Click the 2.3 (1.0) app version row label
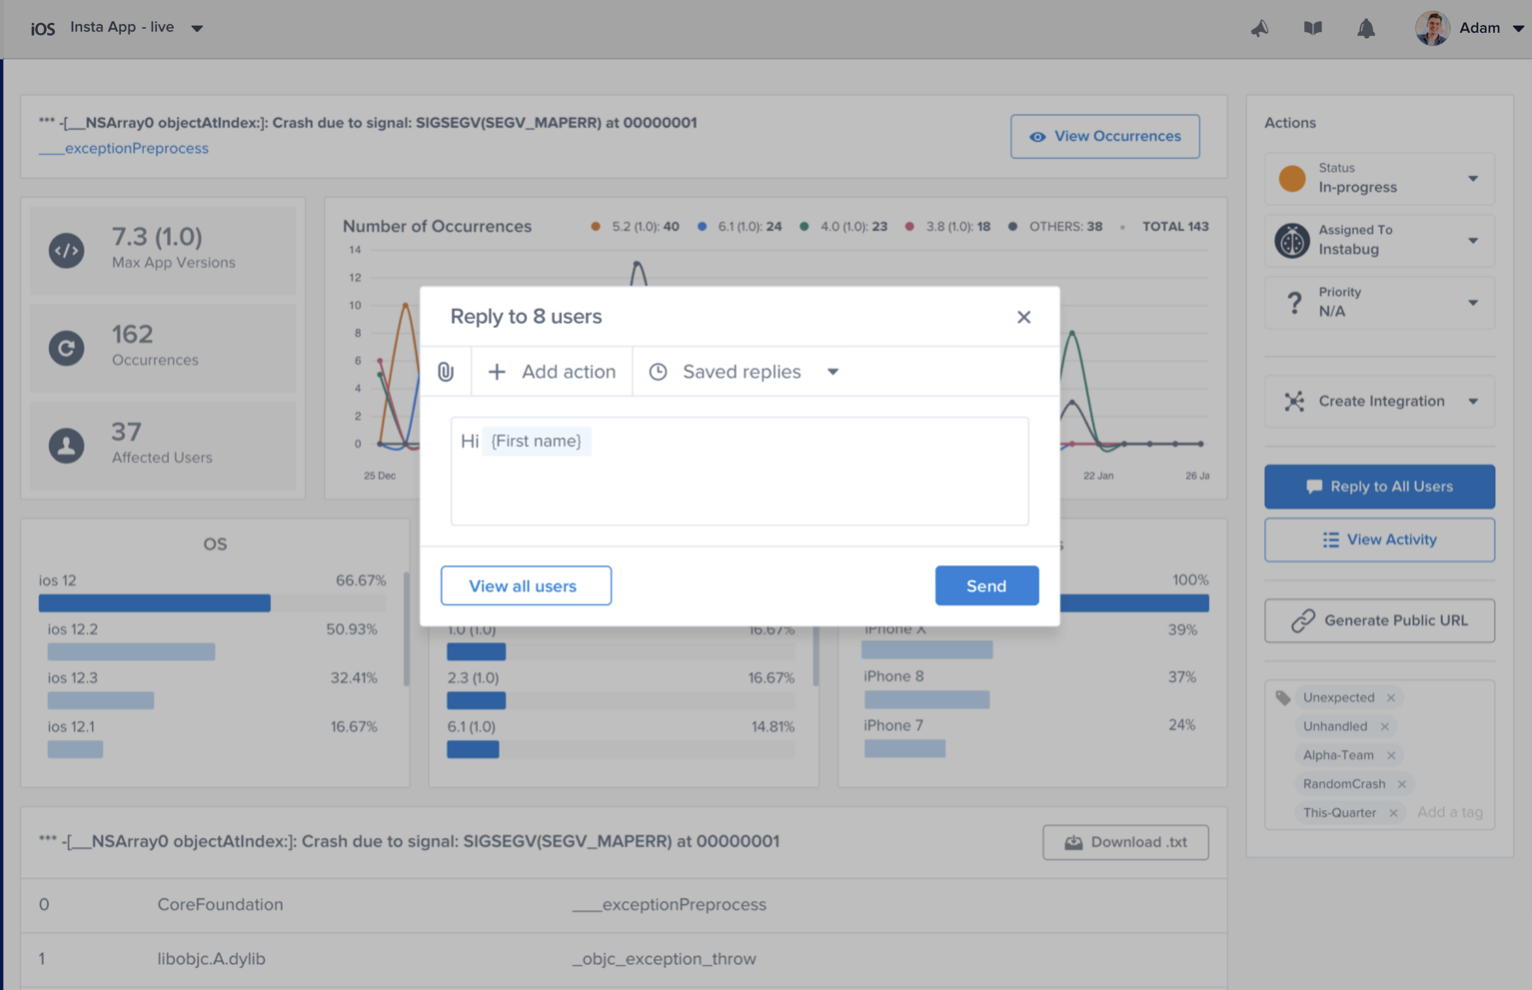Viewport: 1532px width, 990px height. point(473,678)
